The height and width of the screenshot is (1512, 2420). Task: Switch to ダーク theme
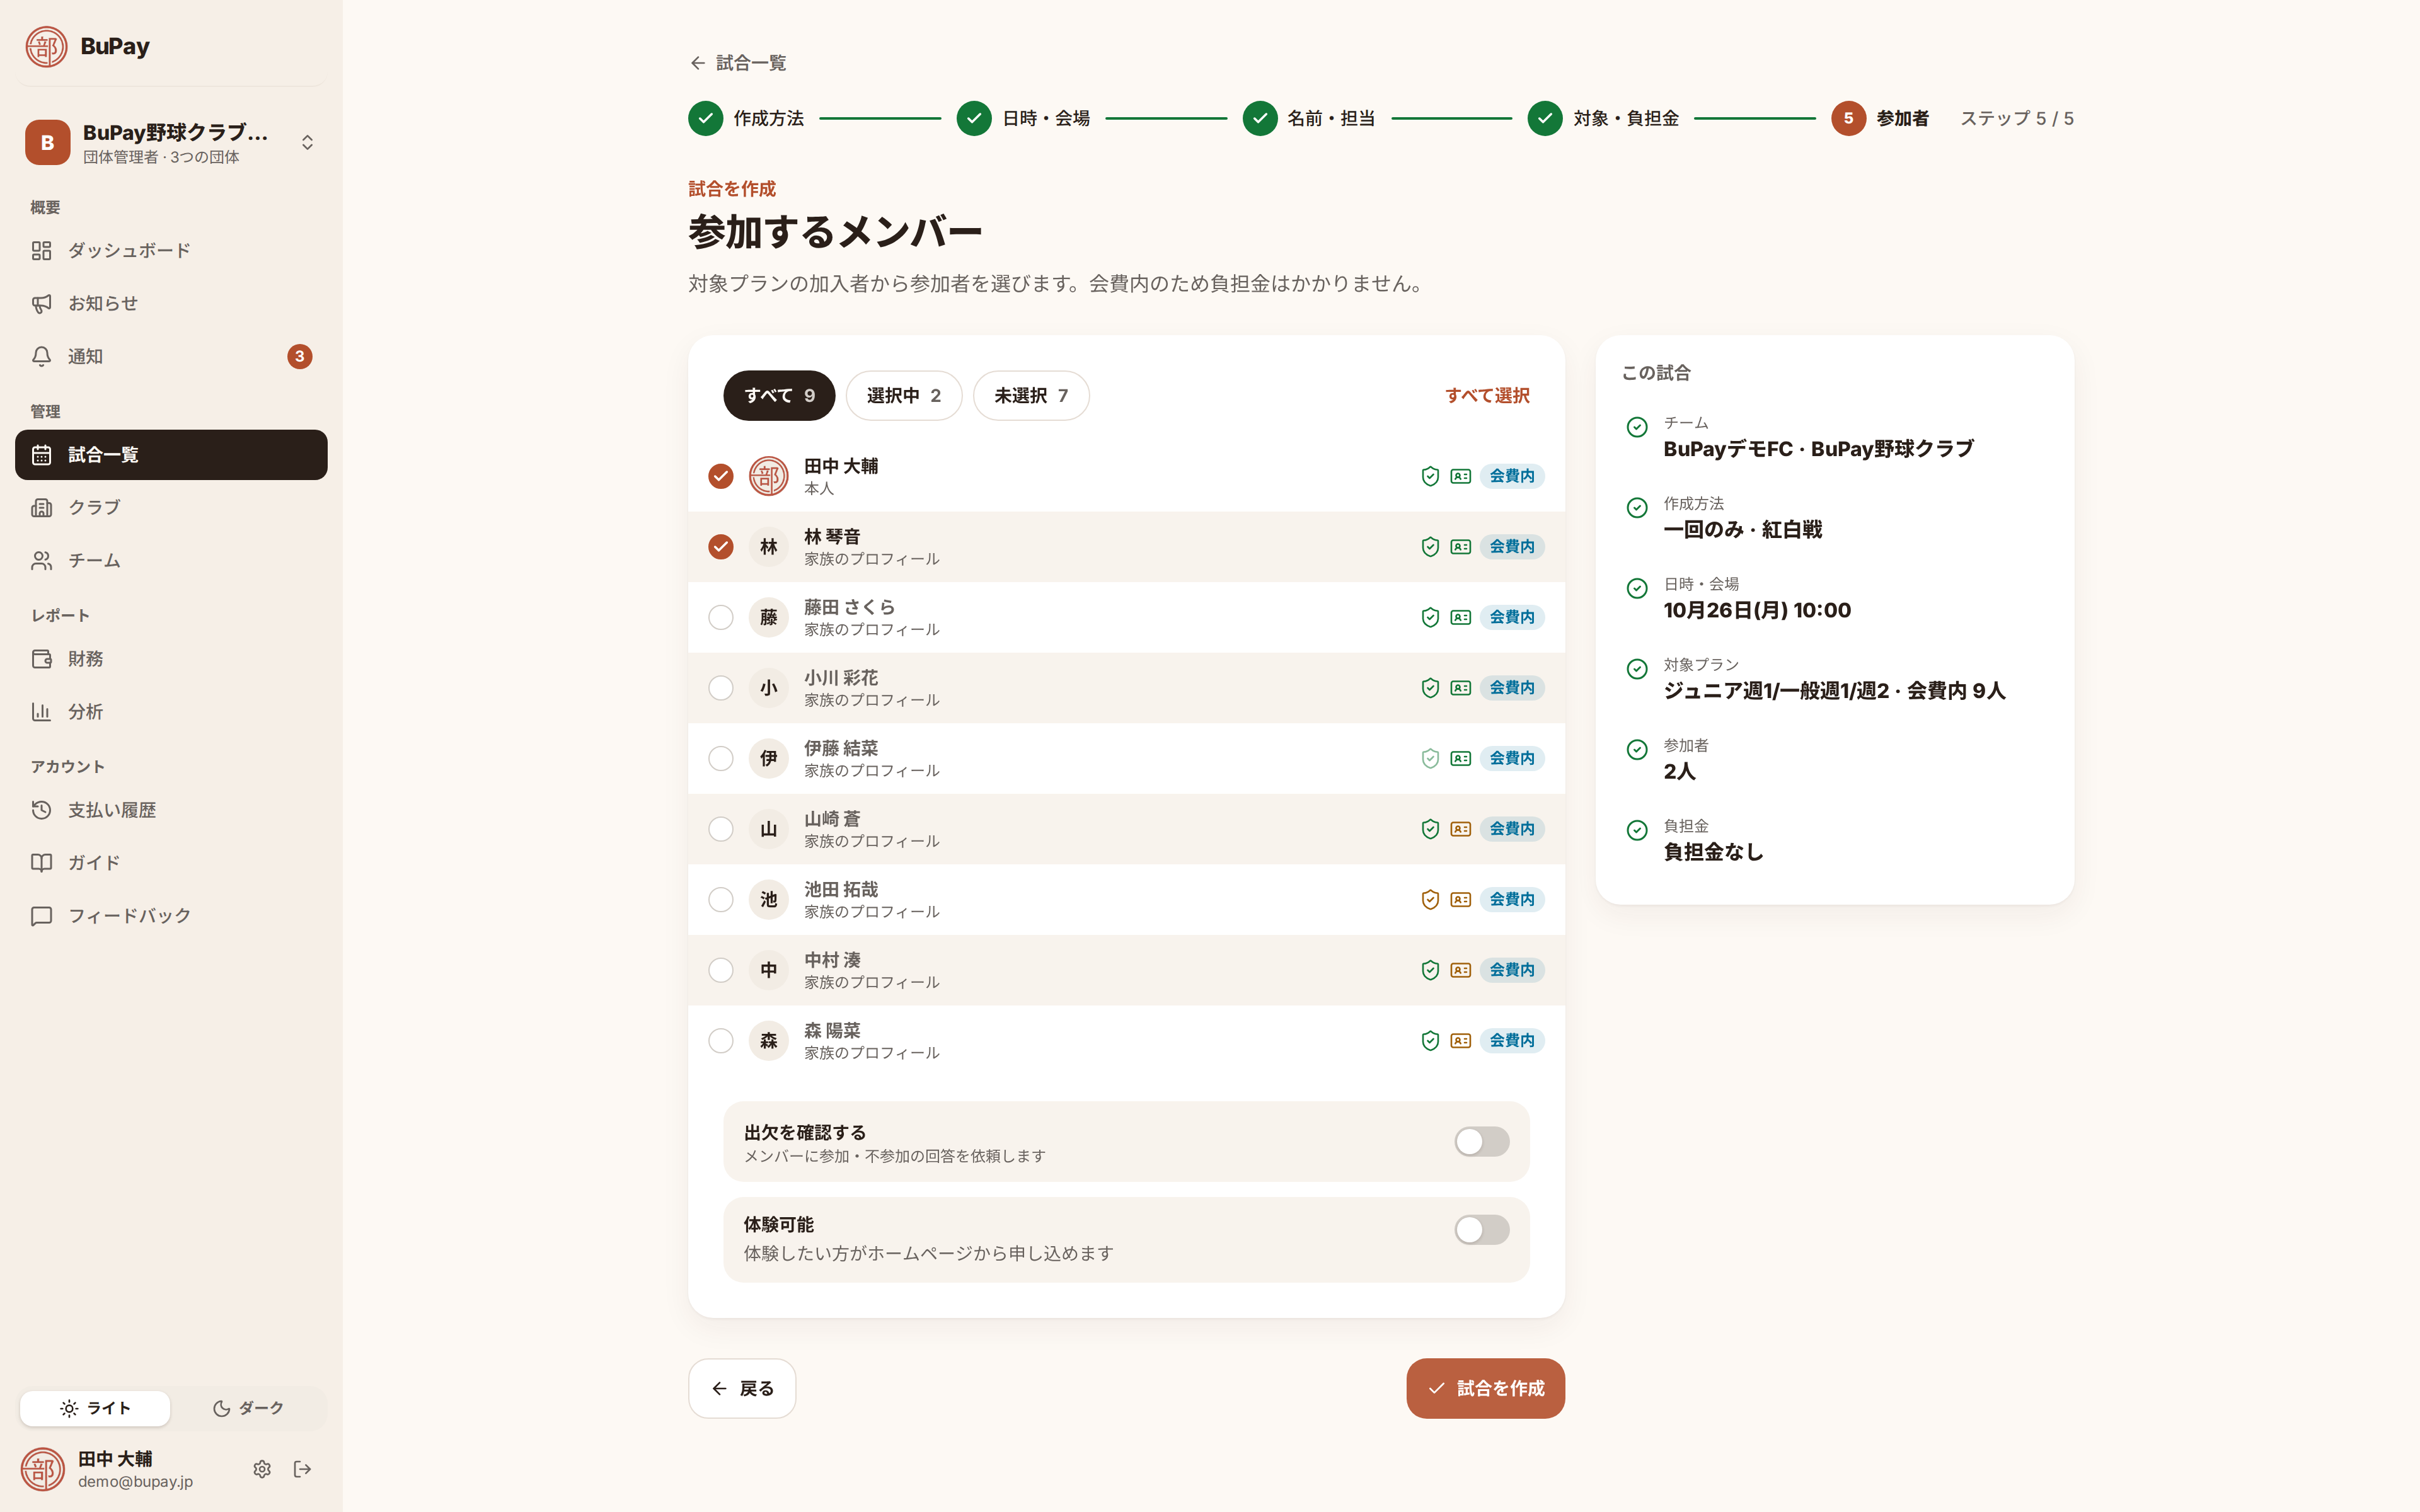tap(248, 1408)
